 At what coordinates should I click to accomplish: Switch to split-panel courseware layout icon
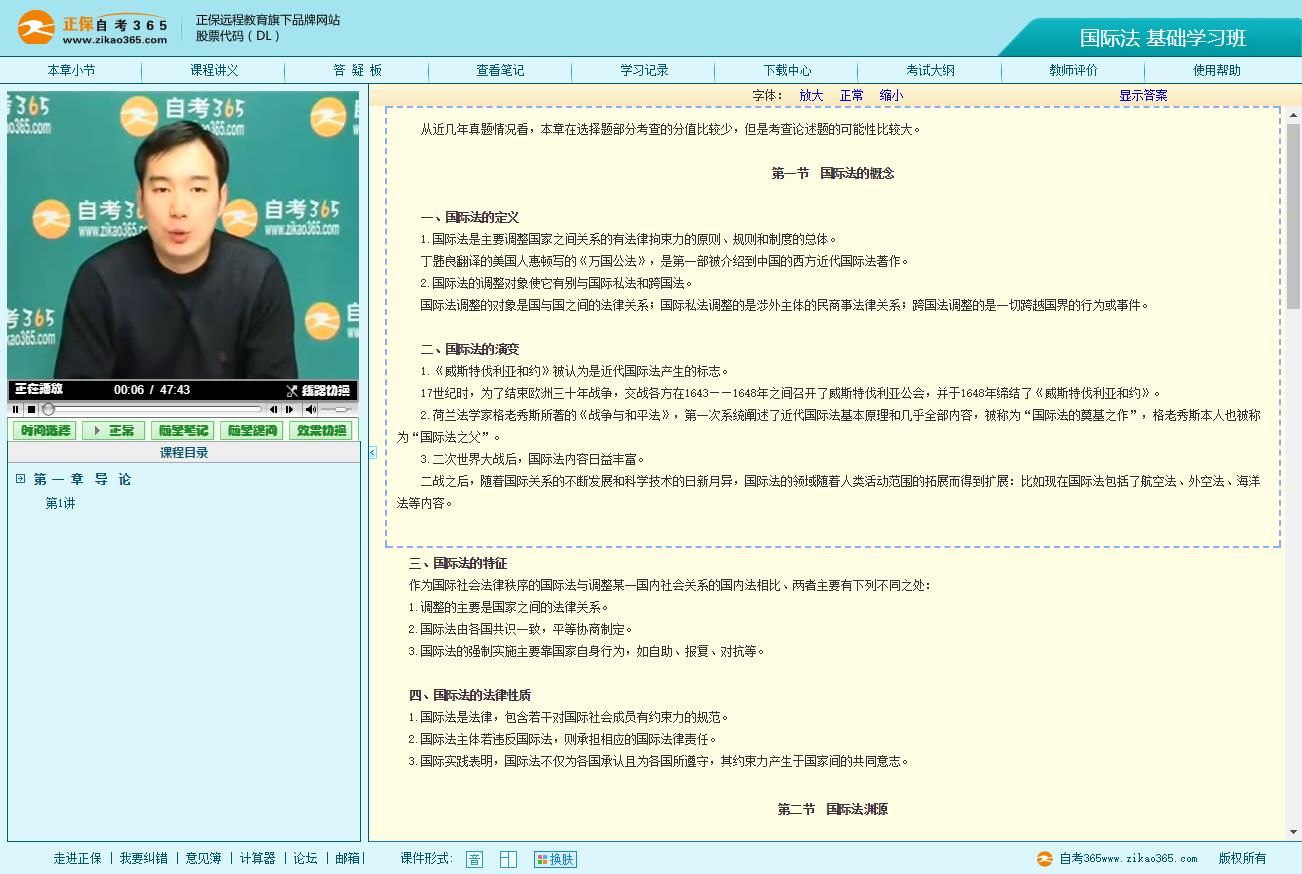(x=508, y=859)
